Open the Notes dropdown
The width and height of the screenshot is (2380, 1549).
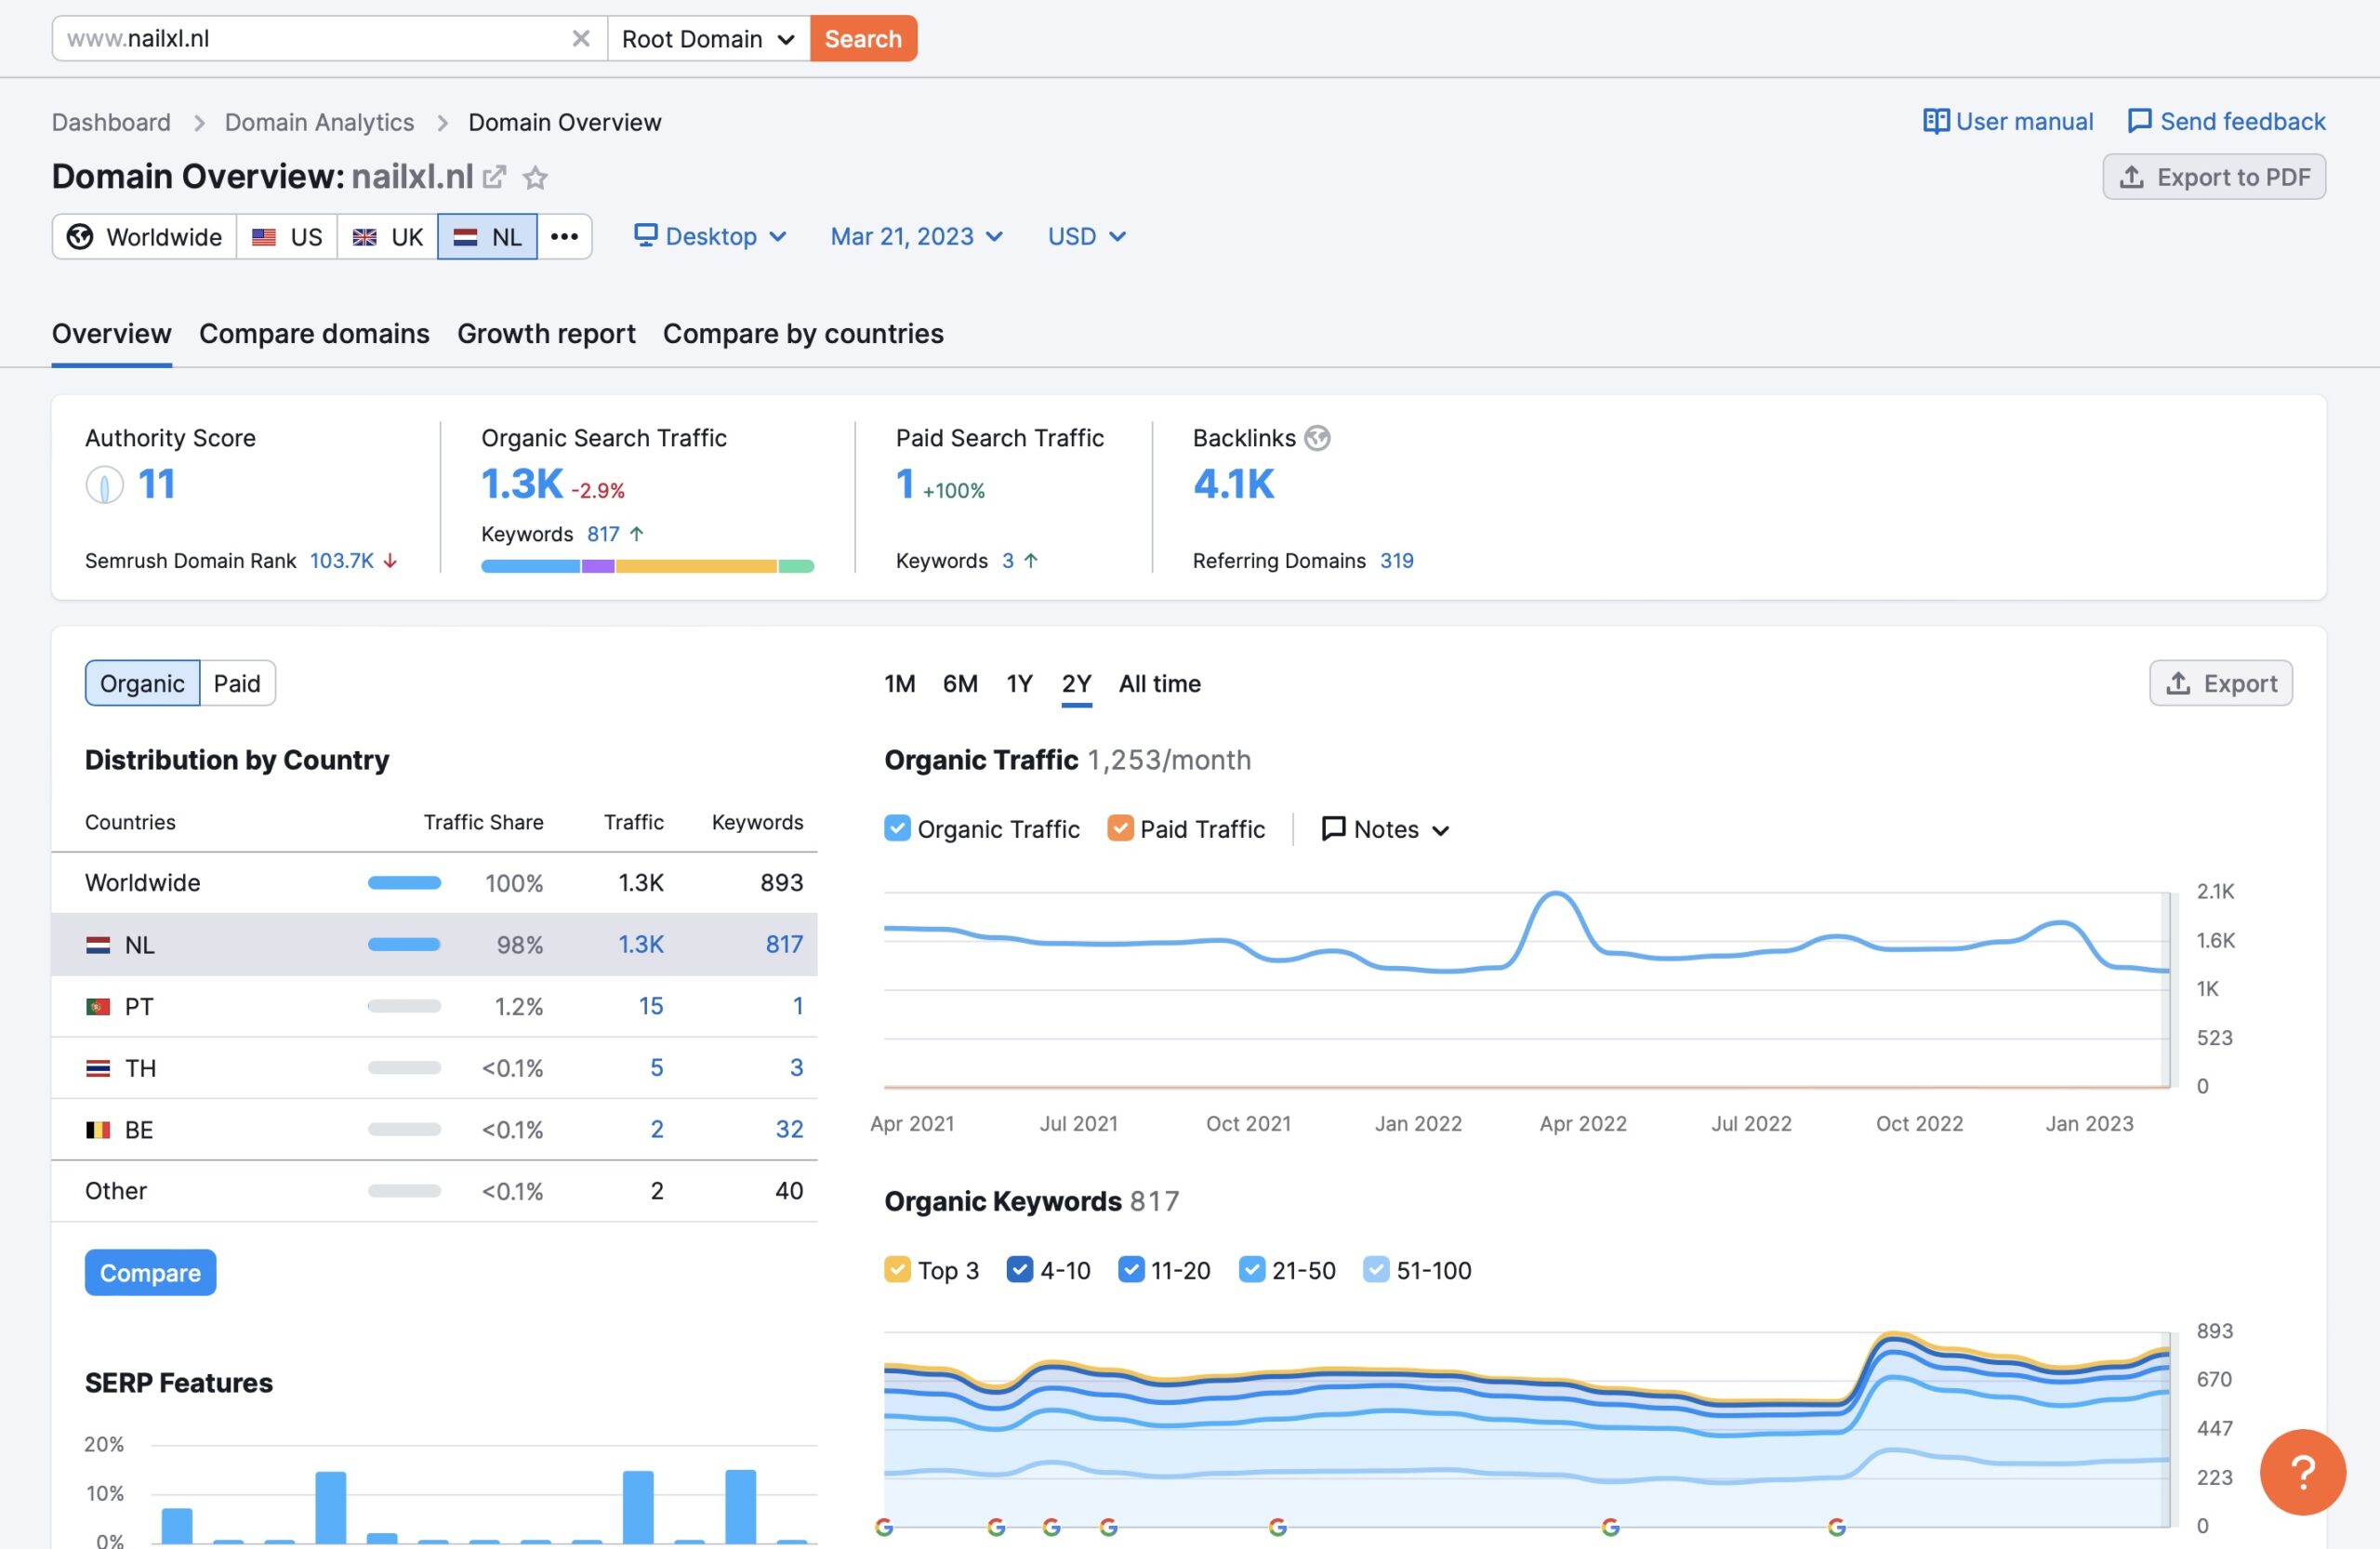(x=1385, y=829)
